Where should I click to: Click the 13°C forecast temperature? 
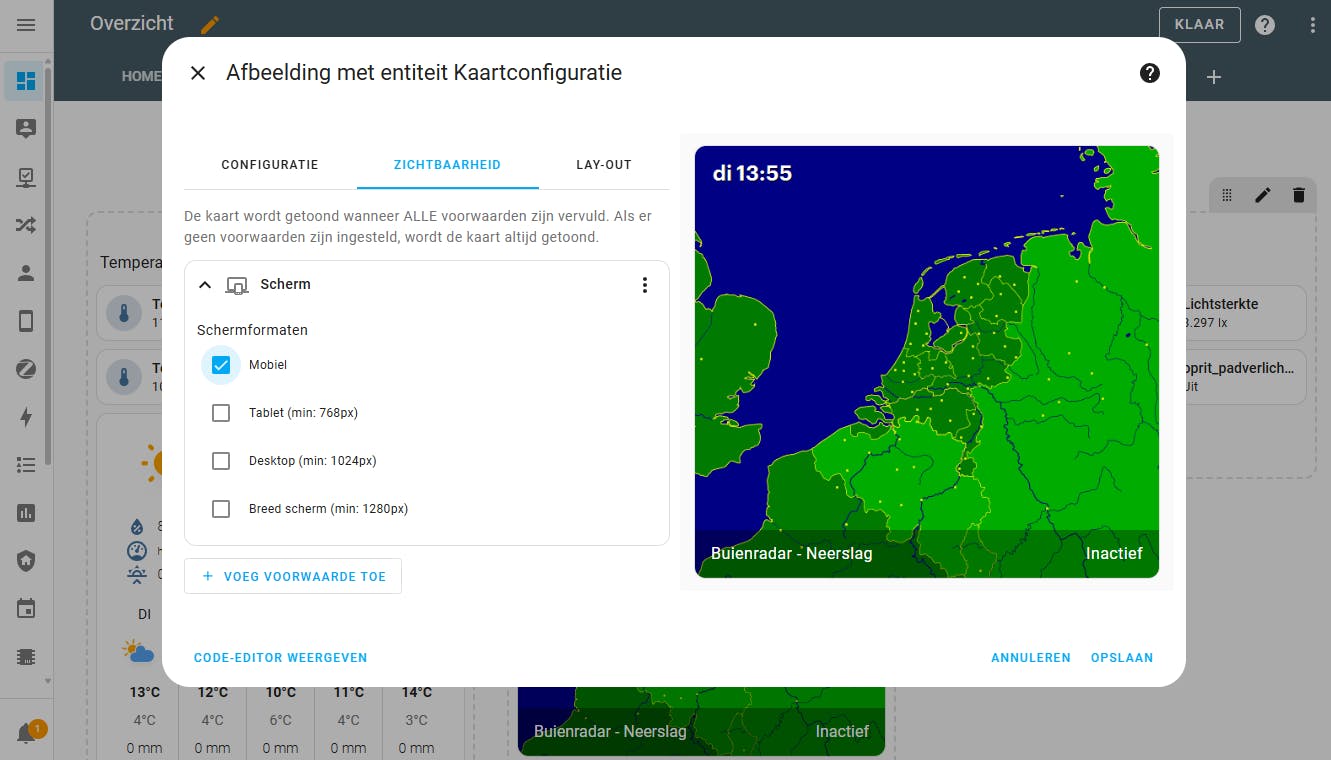tap(144, 692)
